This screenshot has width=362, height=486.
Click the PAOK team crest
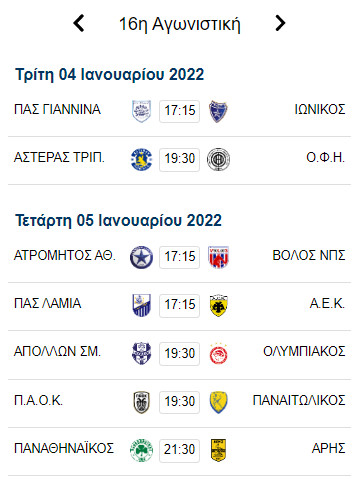pyautogui.click(x=141, y=402)
